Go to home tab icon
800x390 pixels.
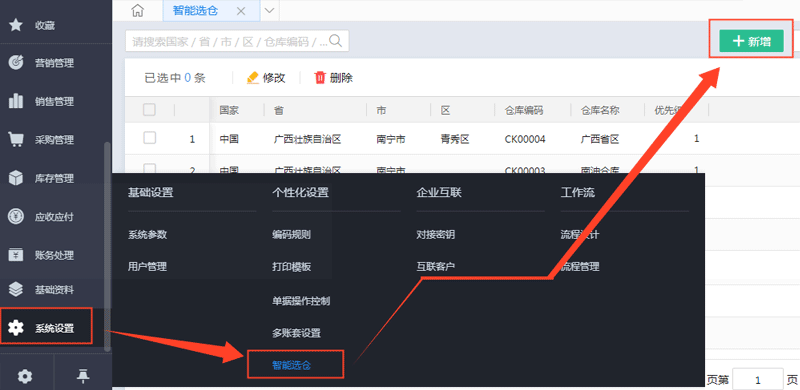click(x=137, y=11)
